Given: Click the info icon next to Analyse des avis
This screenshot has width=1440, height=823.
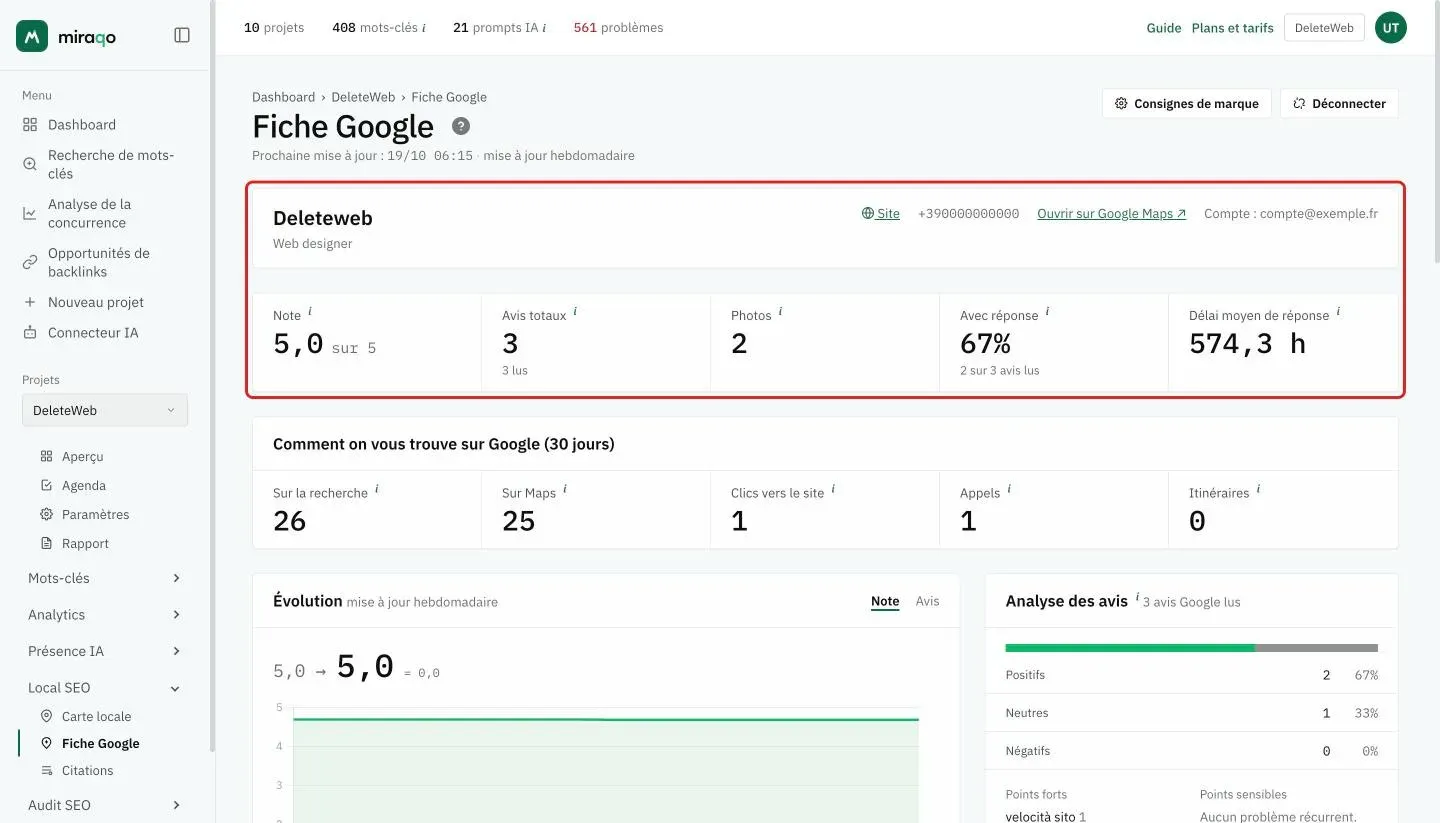Looking at the screenshot, I should pos(1137,598).
